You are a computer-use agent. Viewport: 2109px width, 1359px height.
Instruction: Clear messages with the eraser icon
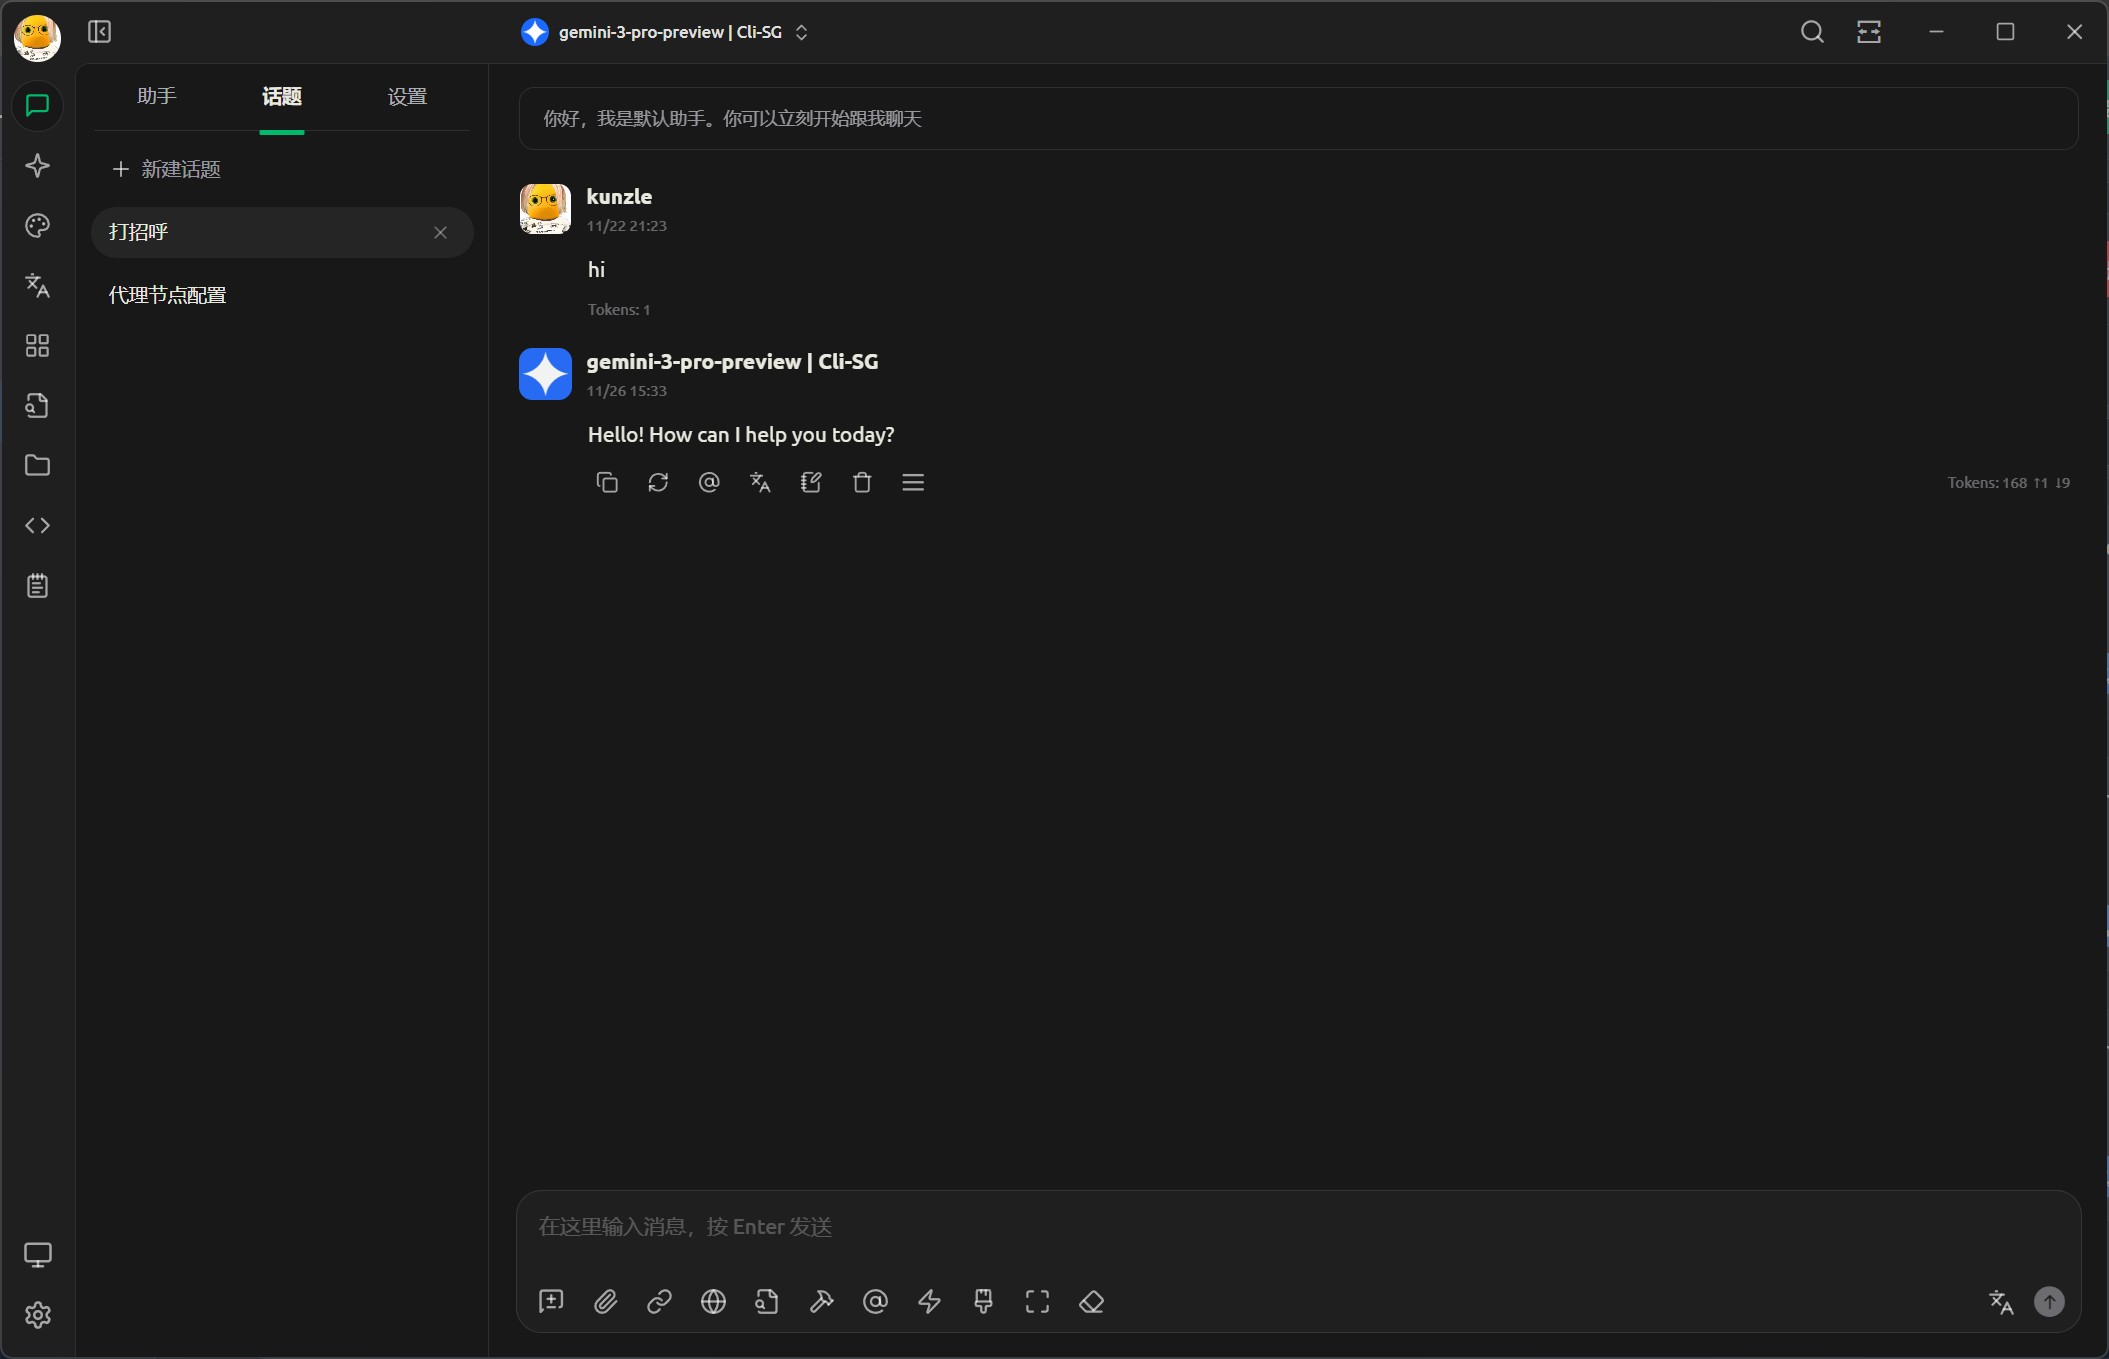point(1091,1301)
